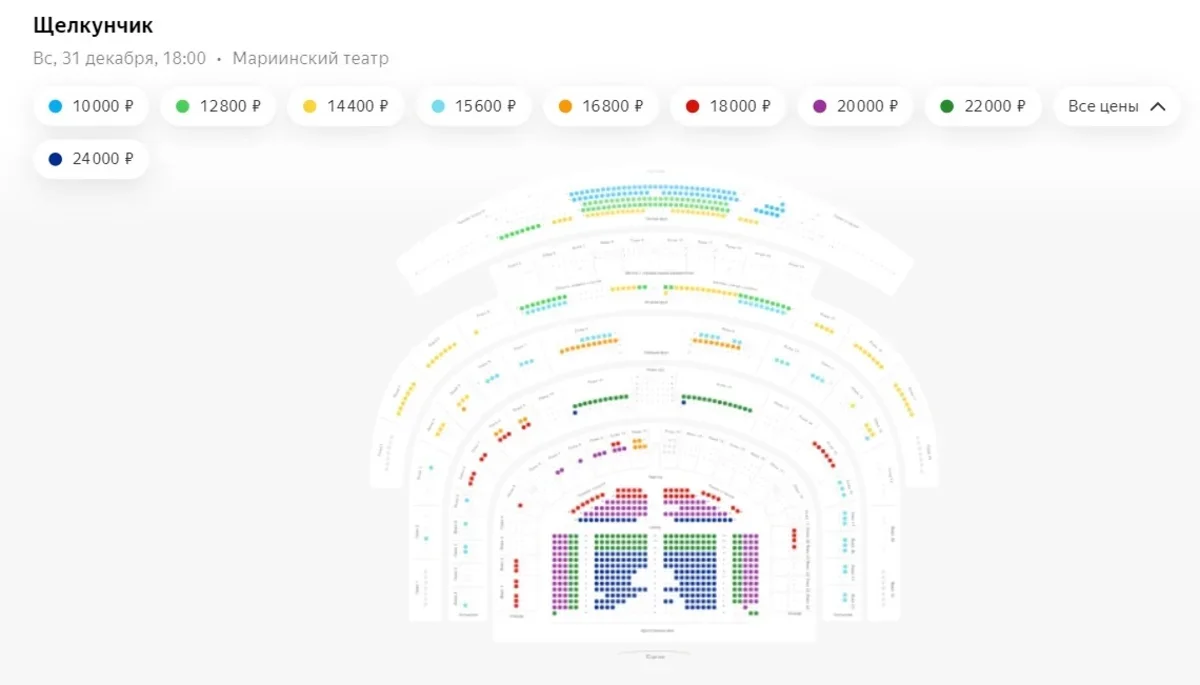
Task: Click the dark green dot for 22000 ₽
Action: click(947, 106)
